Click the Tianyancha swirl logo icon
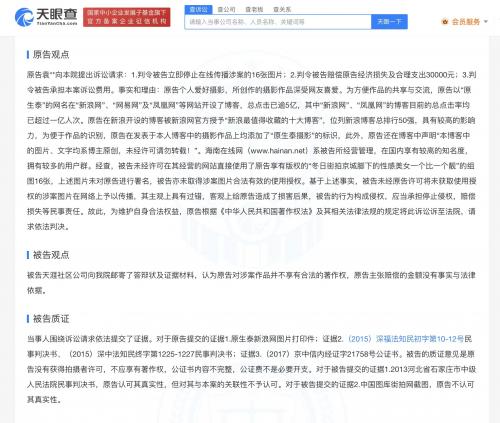 (x=24, y=17)
